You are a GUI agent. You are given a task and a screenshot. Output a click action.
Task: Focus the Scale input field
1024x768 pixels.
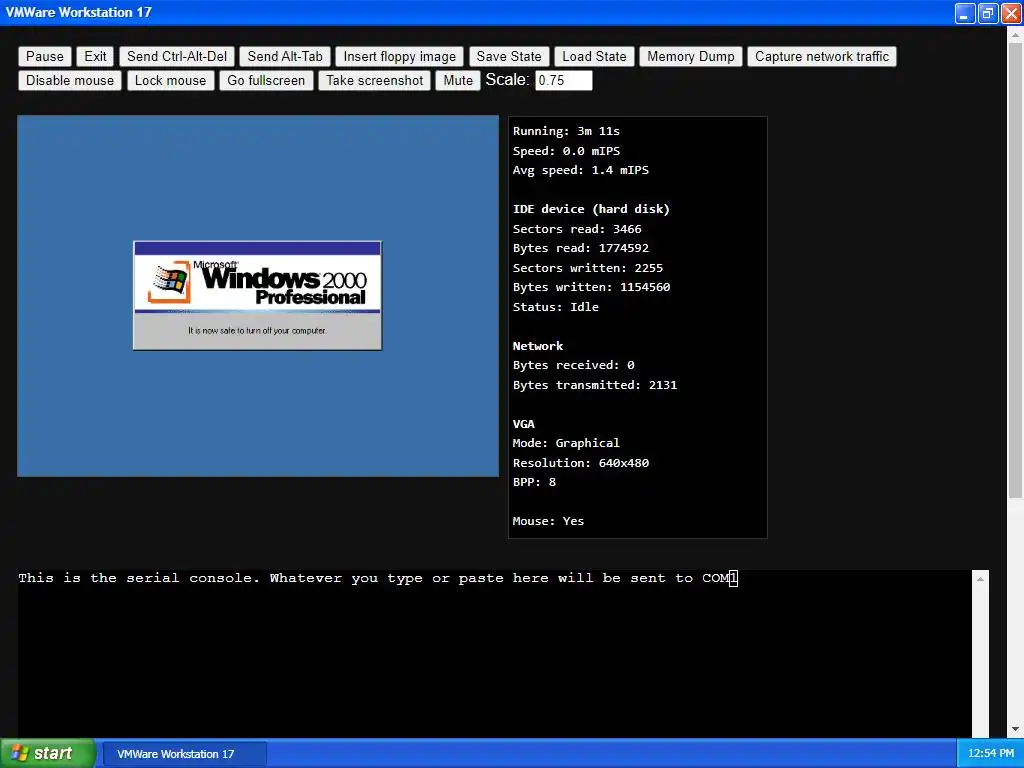point(564,80)
